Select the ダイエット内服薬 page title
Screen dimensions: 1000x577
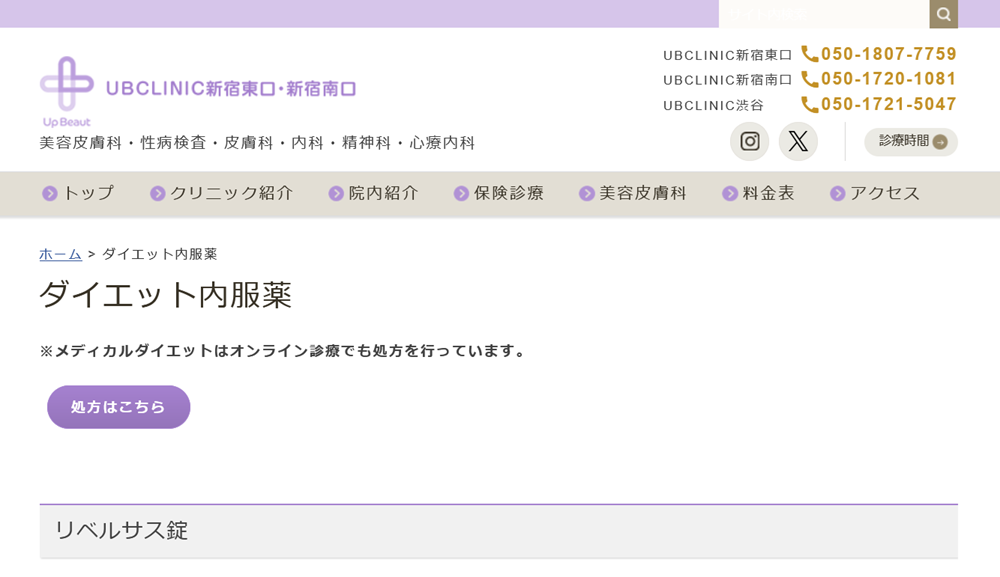click(166, 295)
